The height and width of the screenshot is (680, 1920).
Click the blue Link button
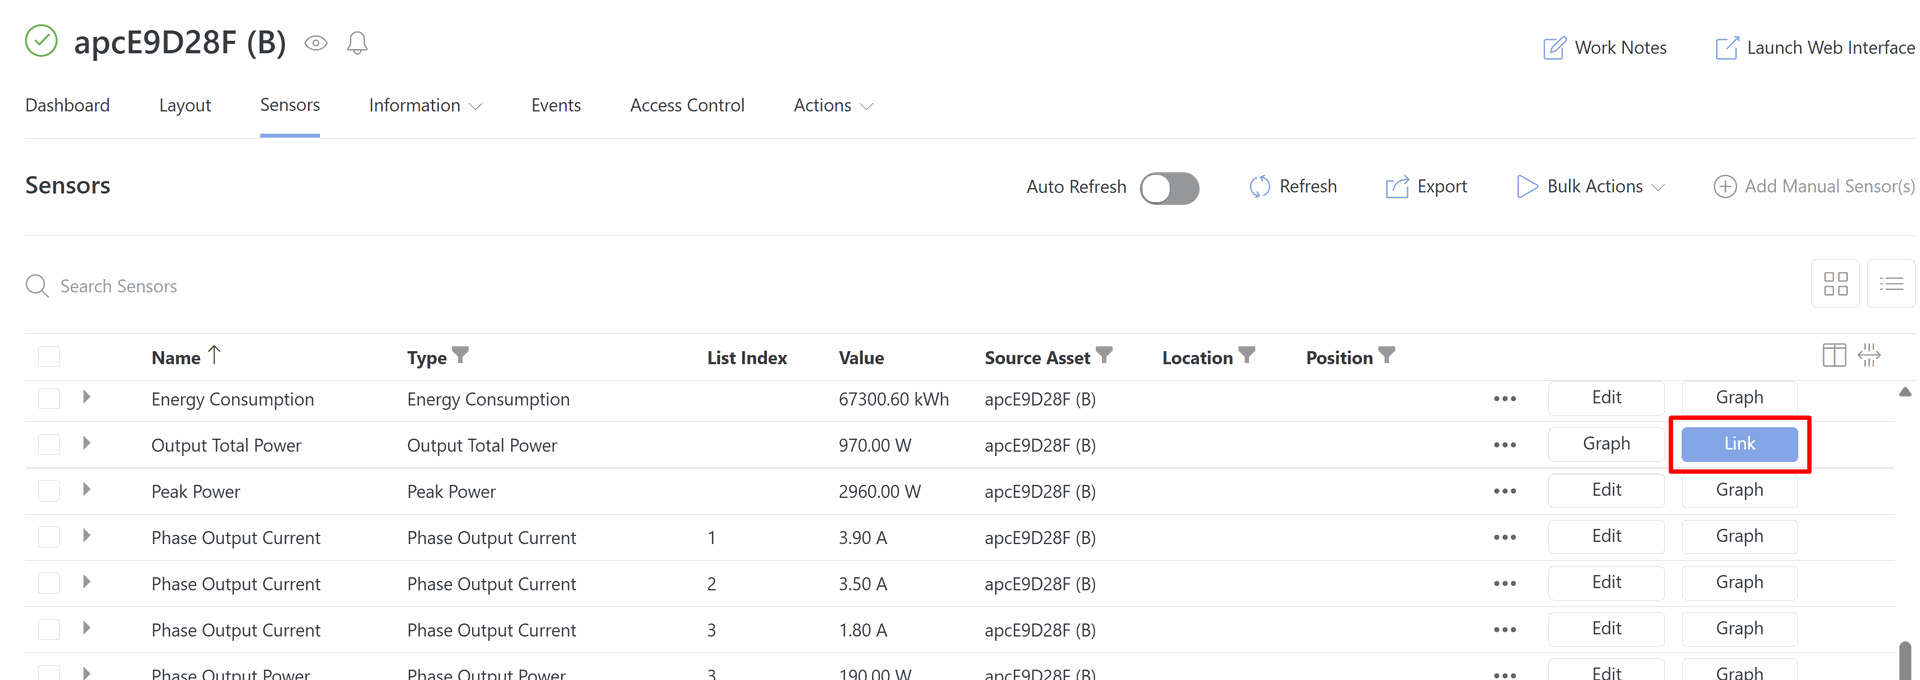point(1739,444)
